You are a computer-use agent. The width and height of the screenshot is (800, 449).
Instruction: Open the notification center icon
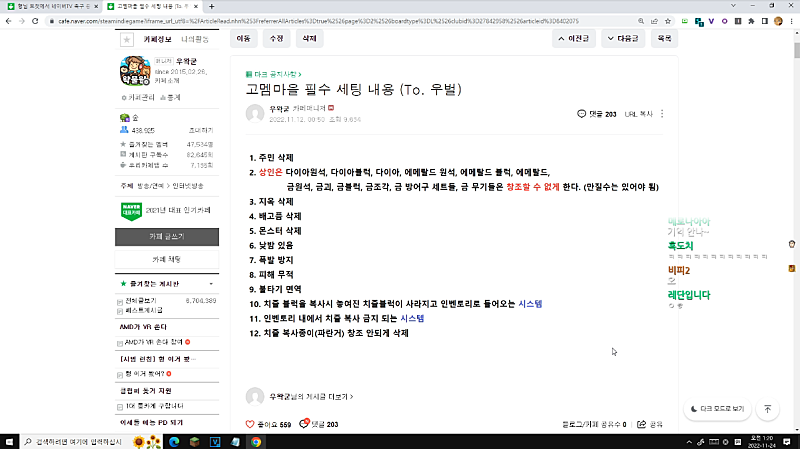tap(787, 442)
